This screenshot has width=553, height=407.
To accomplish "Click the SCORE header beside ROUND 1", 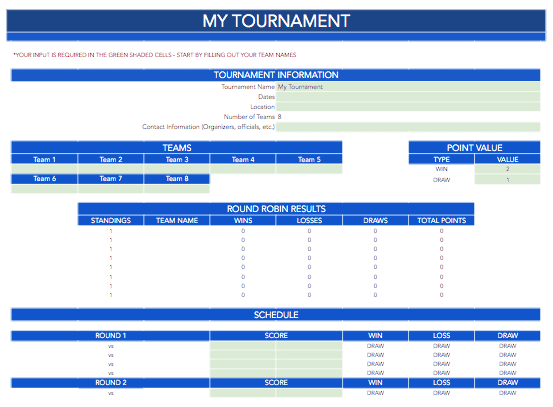I will tap(276, 336).
